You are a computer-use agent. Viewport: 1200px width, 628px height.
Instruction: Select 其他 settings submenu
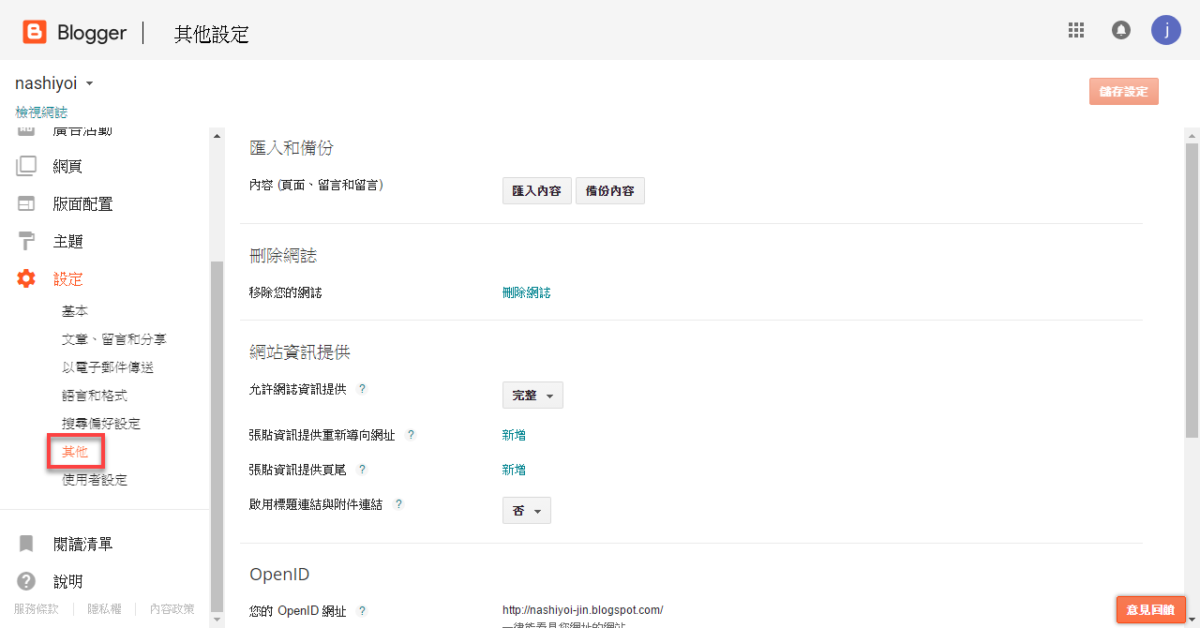point(75,451)
